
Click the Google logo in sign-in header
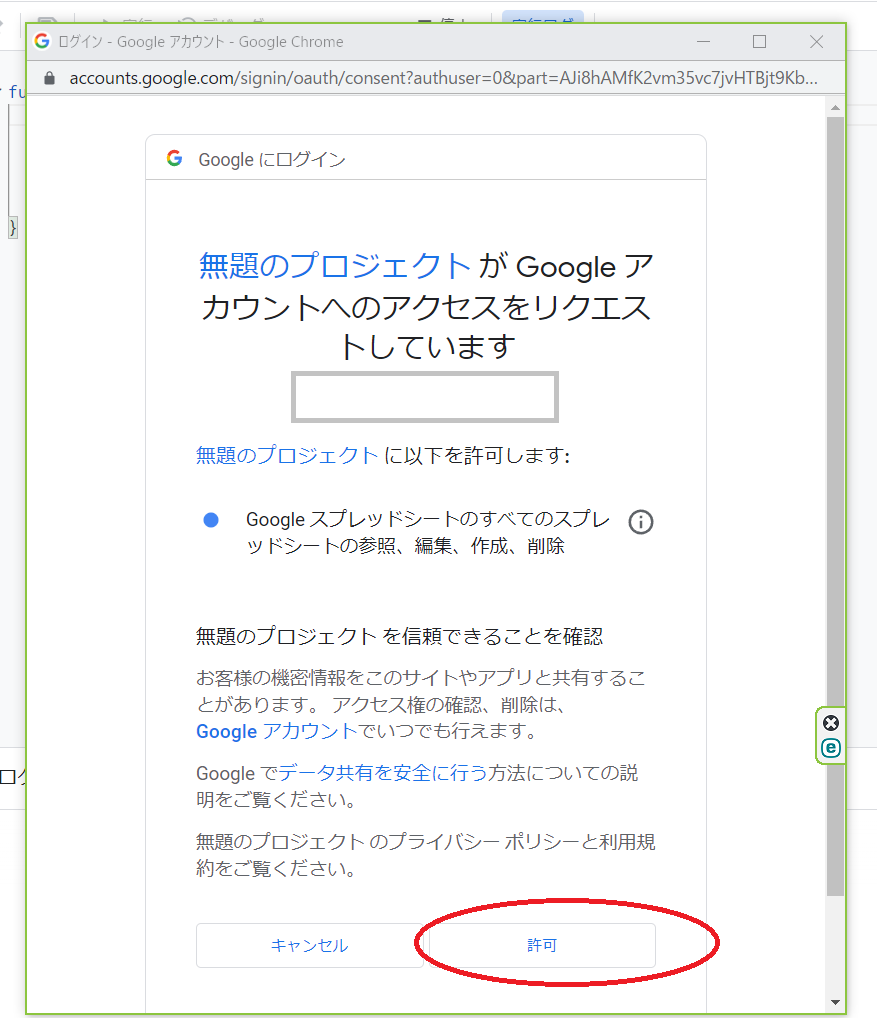coord(175,159)
